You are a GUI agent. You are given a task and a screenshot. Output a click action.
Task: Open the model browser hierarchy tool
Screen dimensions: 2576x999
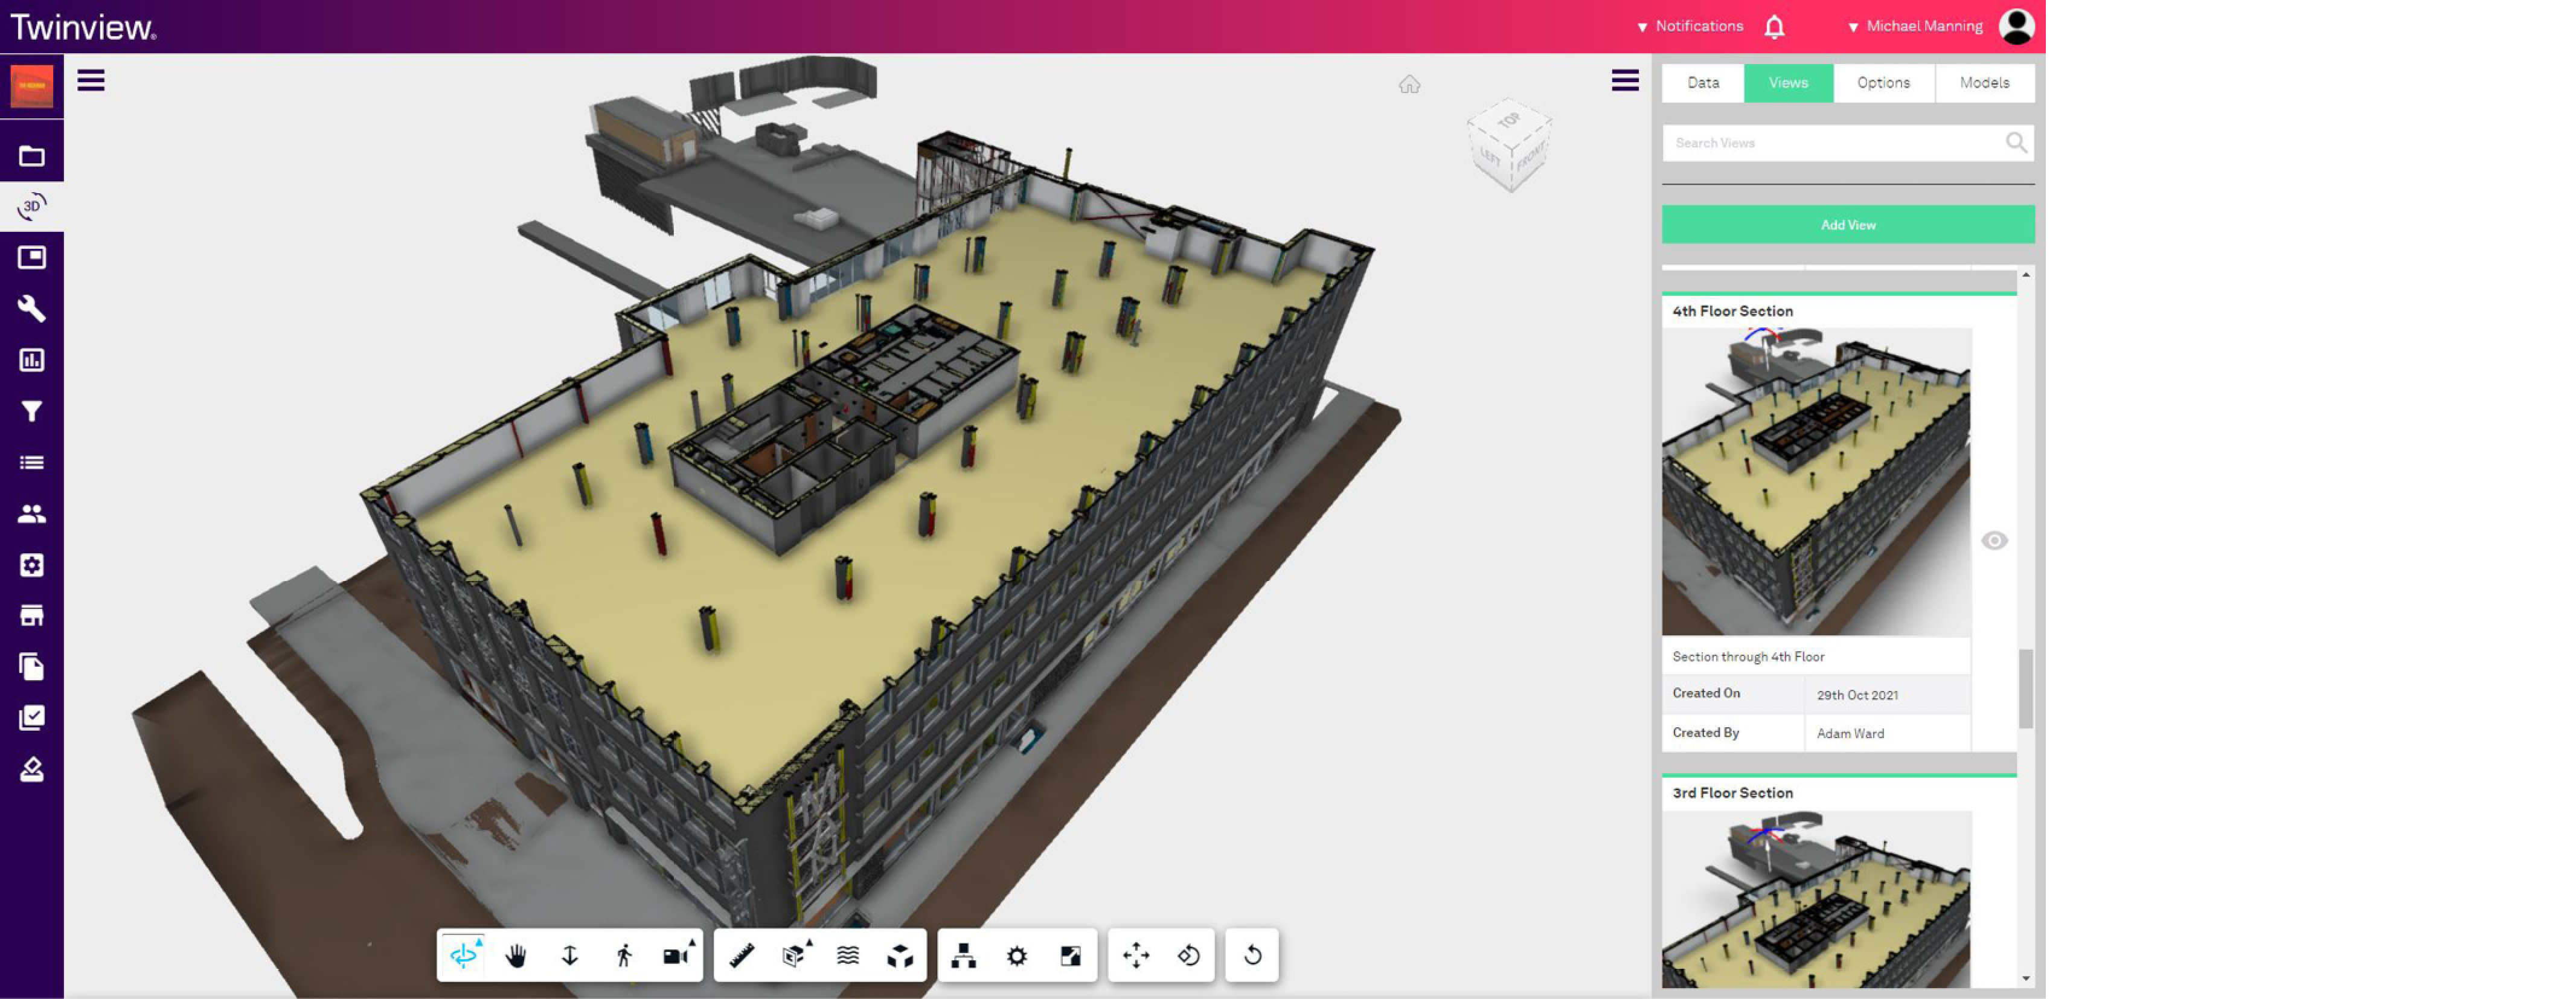click(964, 956)
